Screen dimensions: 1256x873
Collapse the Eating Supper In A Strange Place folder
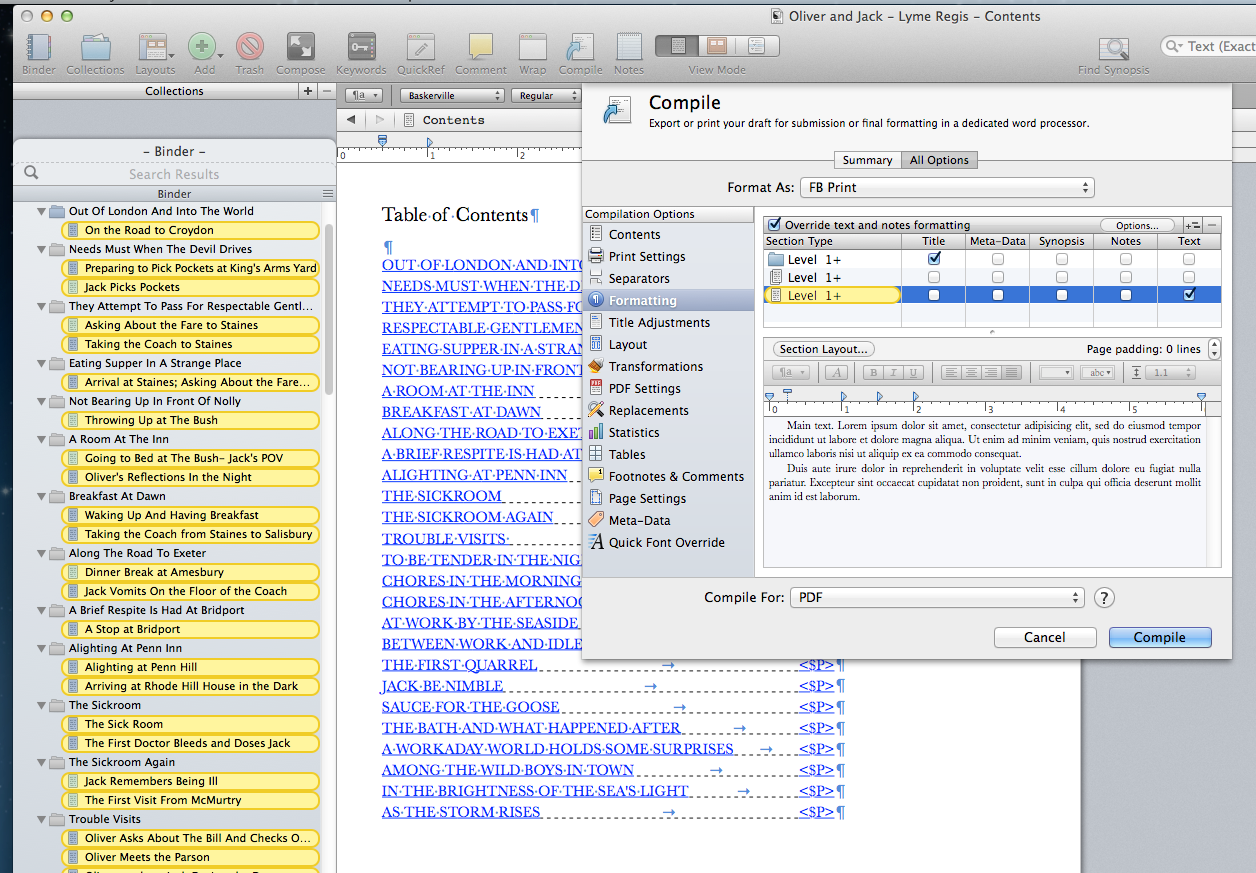tap(42, 364)
